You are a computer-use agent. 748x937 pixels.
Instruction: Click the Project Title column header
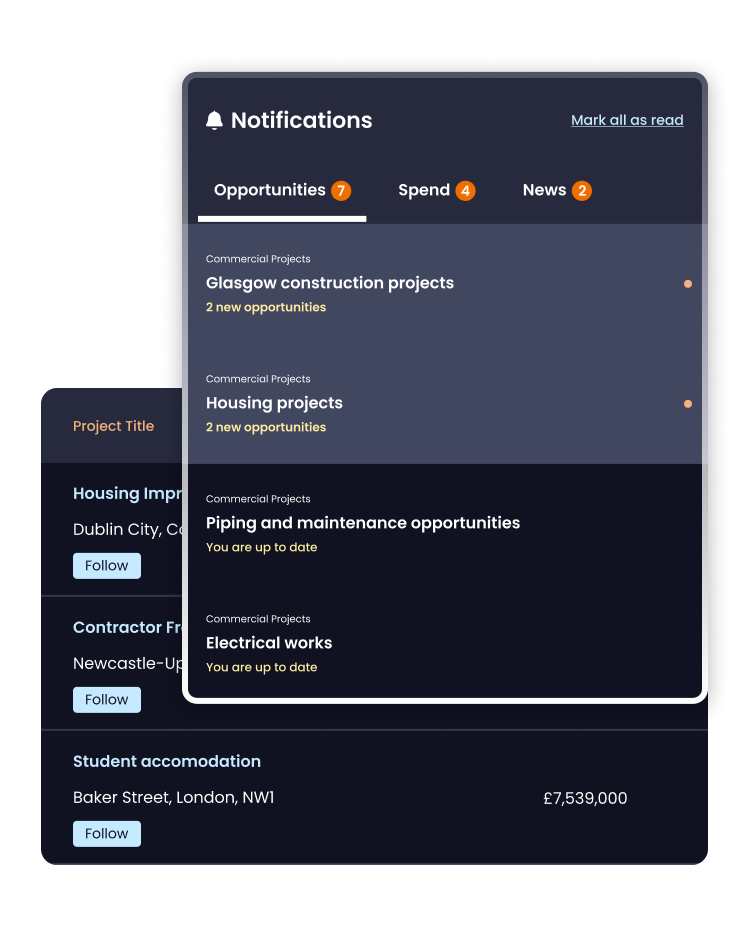click(x=114, y=426)
